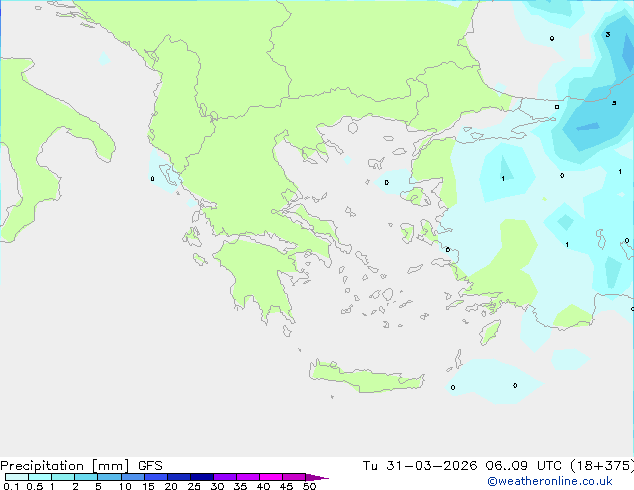Click the 30–35 mm purple legend swatch
Screen dimensions: 634x490
click(x=225, y=477)
